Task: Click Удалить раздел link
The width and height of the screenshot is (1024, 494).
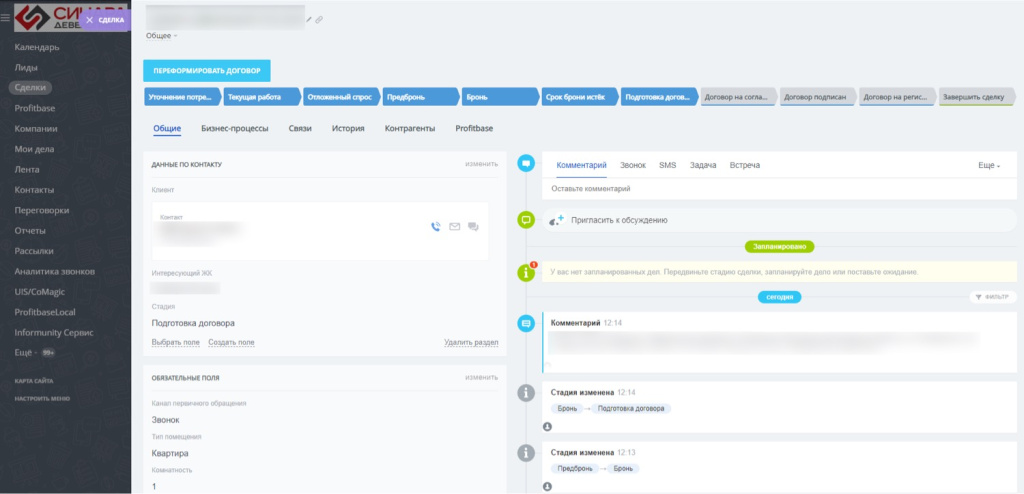Action: coord(471,342)
